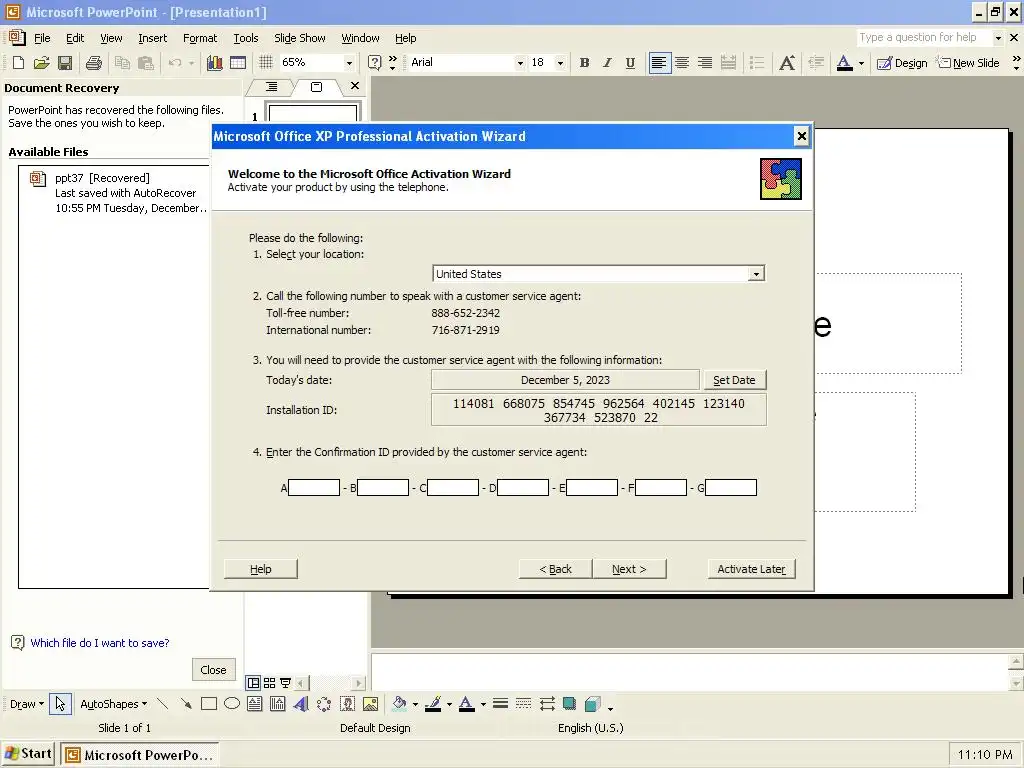Select the Line drawing tool
Image resolution: width=1024 pixels, height=768 pixels.
163,704
